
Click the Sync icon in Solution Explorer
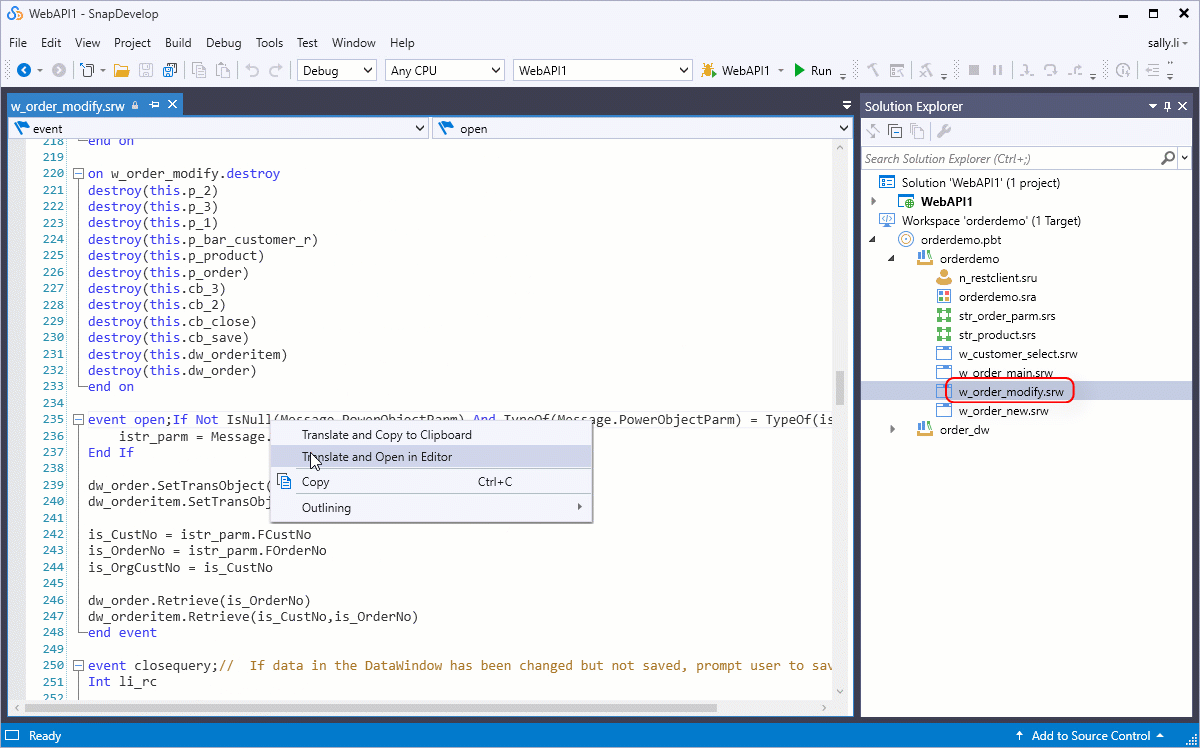873,131
